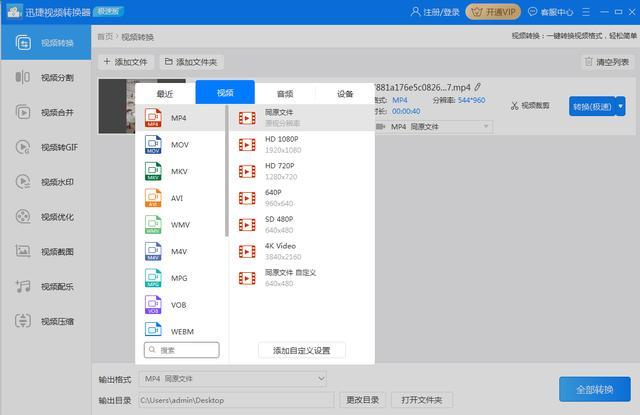The width and height of the screenshot is (640, 415).
Task: Open 视频分割 tool in sidebar
Action: (46, 78)
